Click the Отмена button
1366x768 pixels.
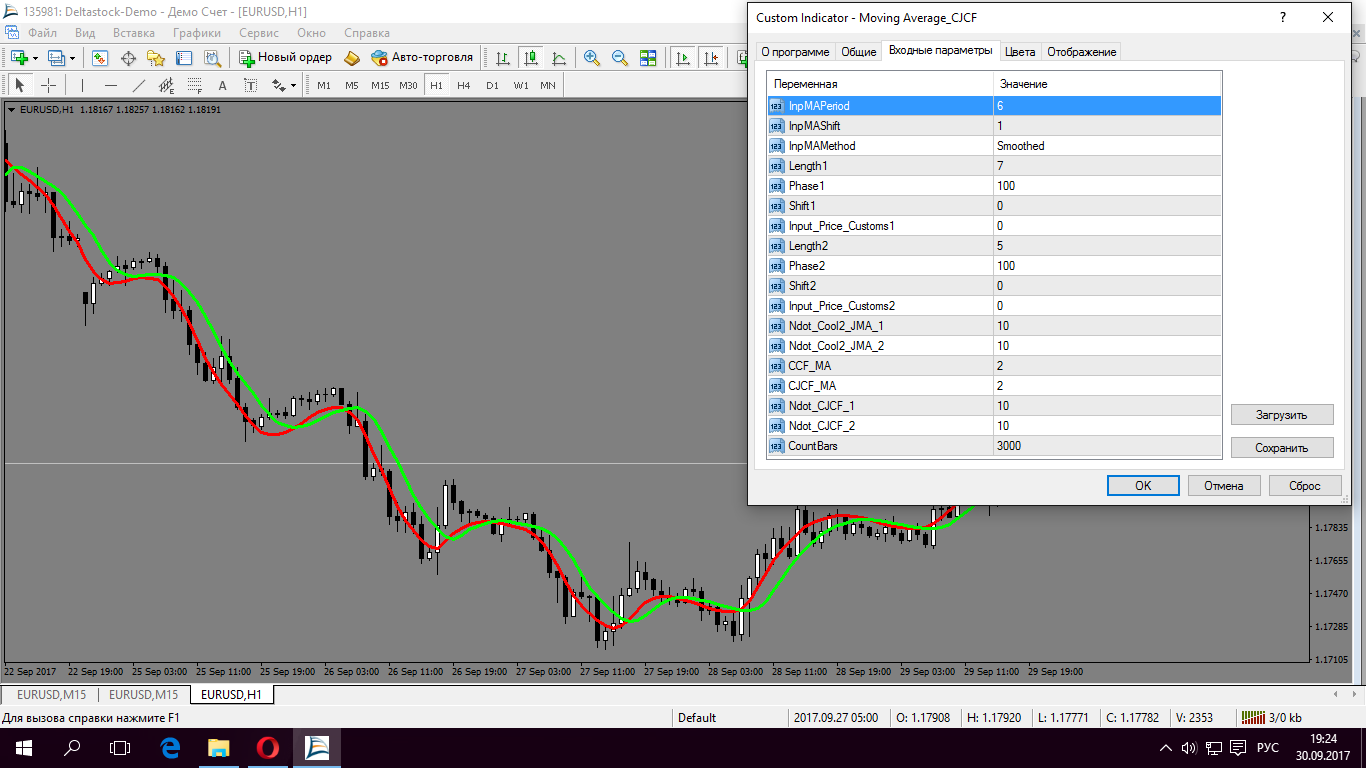[x=1223, y=485]
